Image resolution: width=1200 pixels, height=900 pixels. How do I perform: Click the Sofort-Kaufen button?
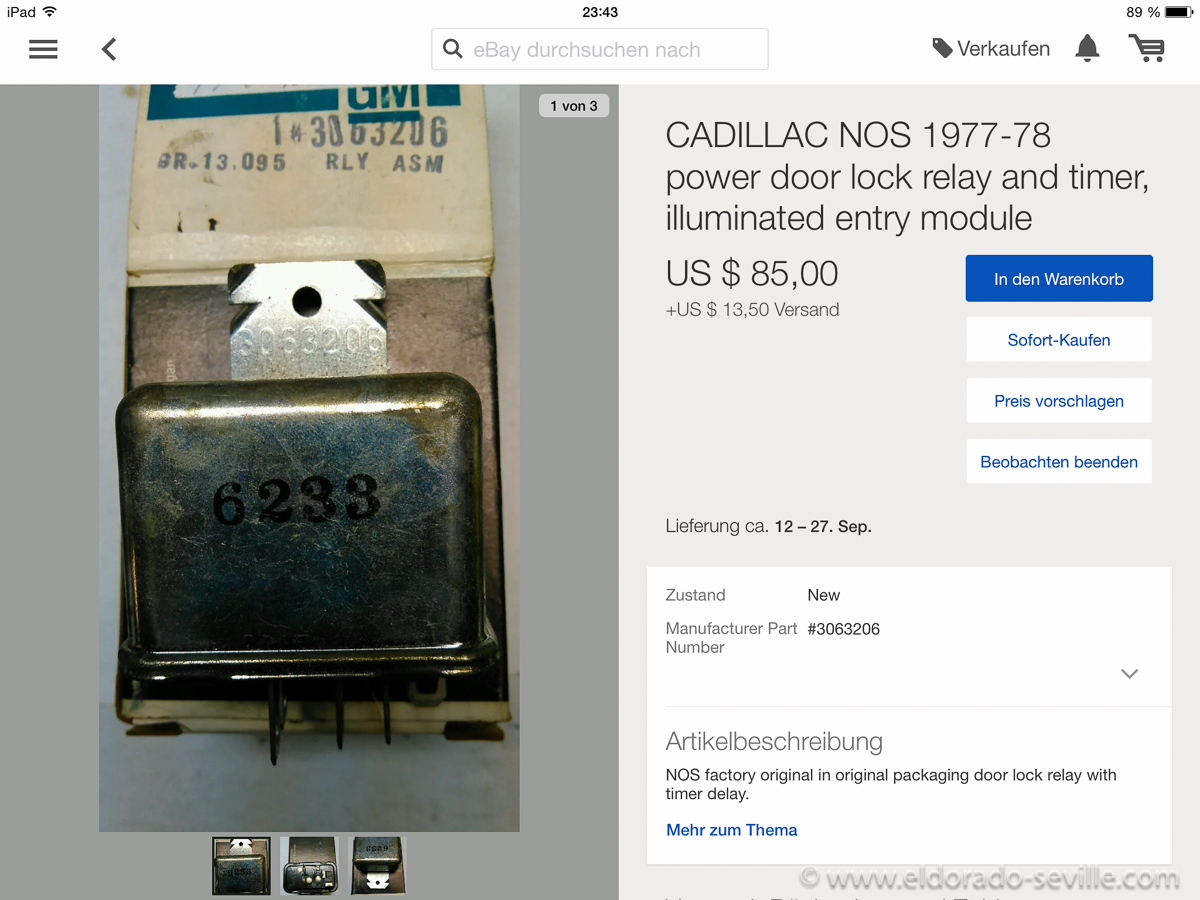[1059, 340]
